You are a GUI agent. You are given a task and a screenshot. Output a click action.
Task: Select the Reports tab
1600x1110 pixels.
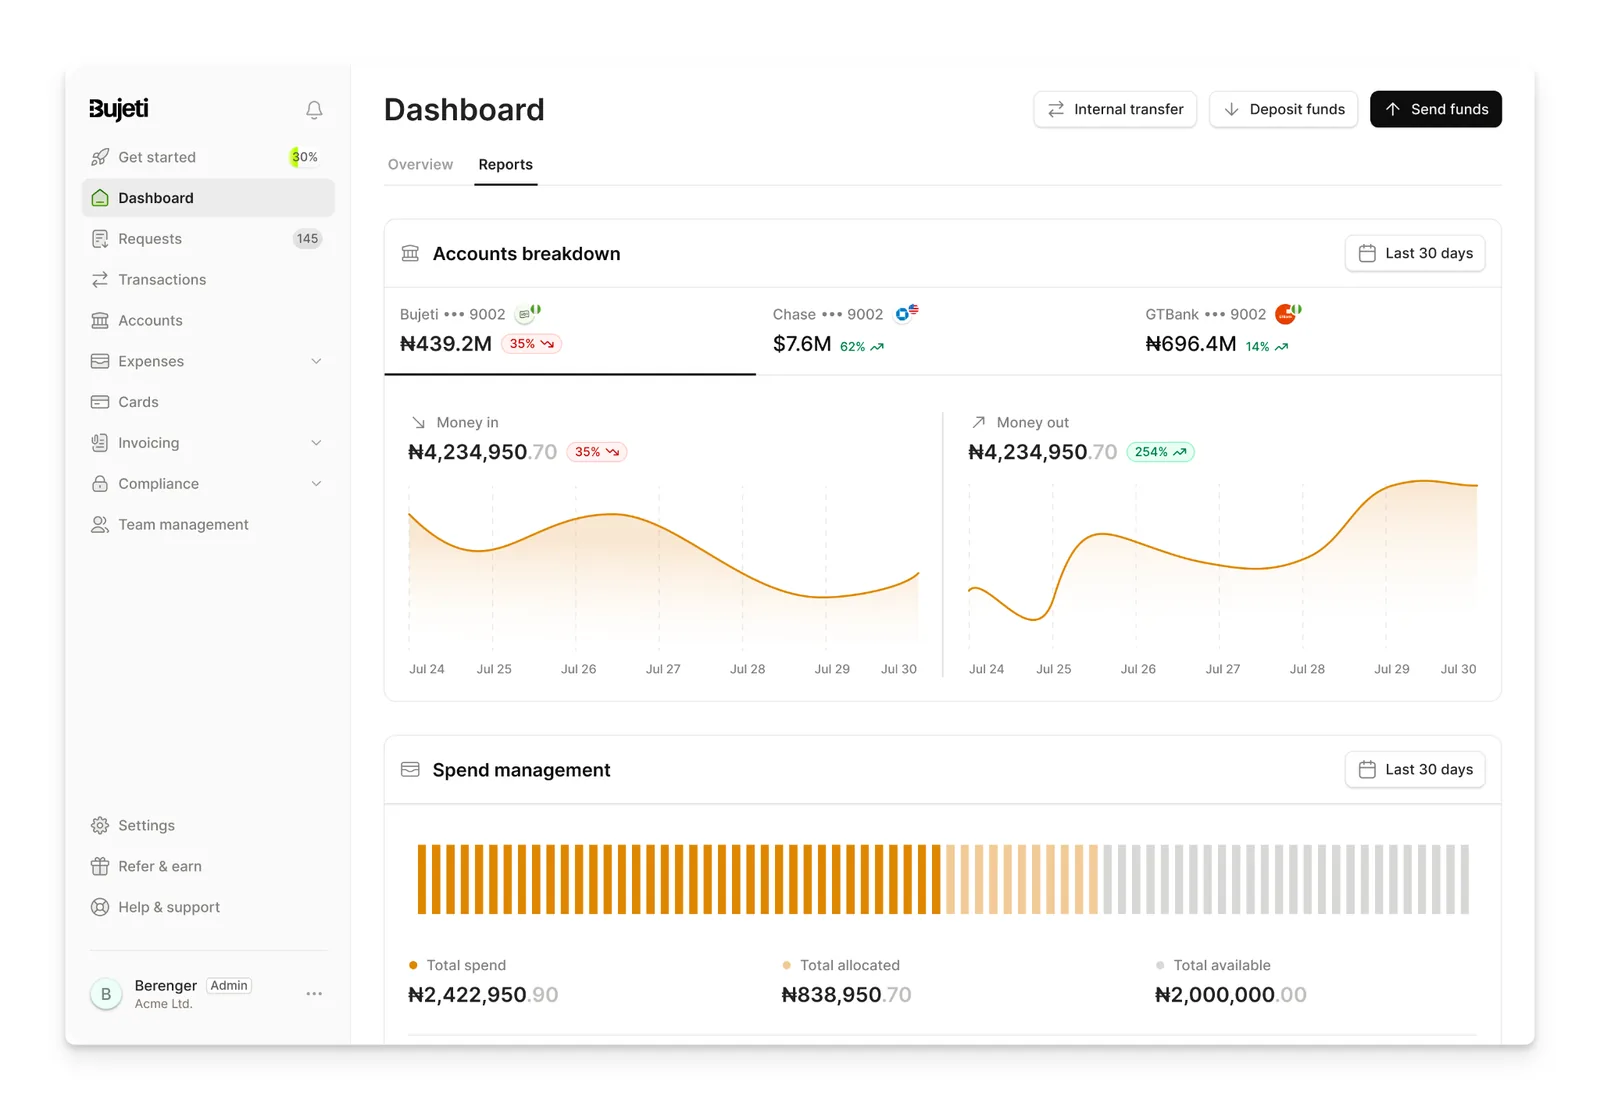point(506,165)
